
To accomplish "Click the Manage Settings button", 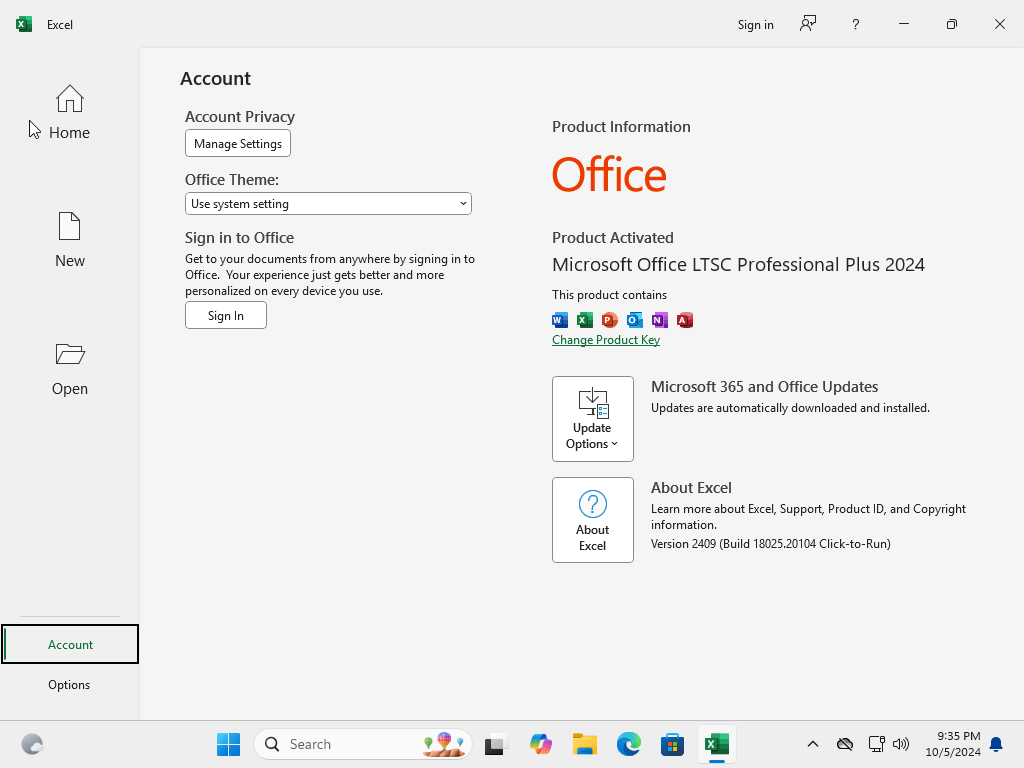I will pos(238,144).
